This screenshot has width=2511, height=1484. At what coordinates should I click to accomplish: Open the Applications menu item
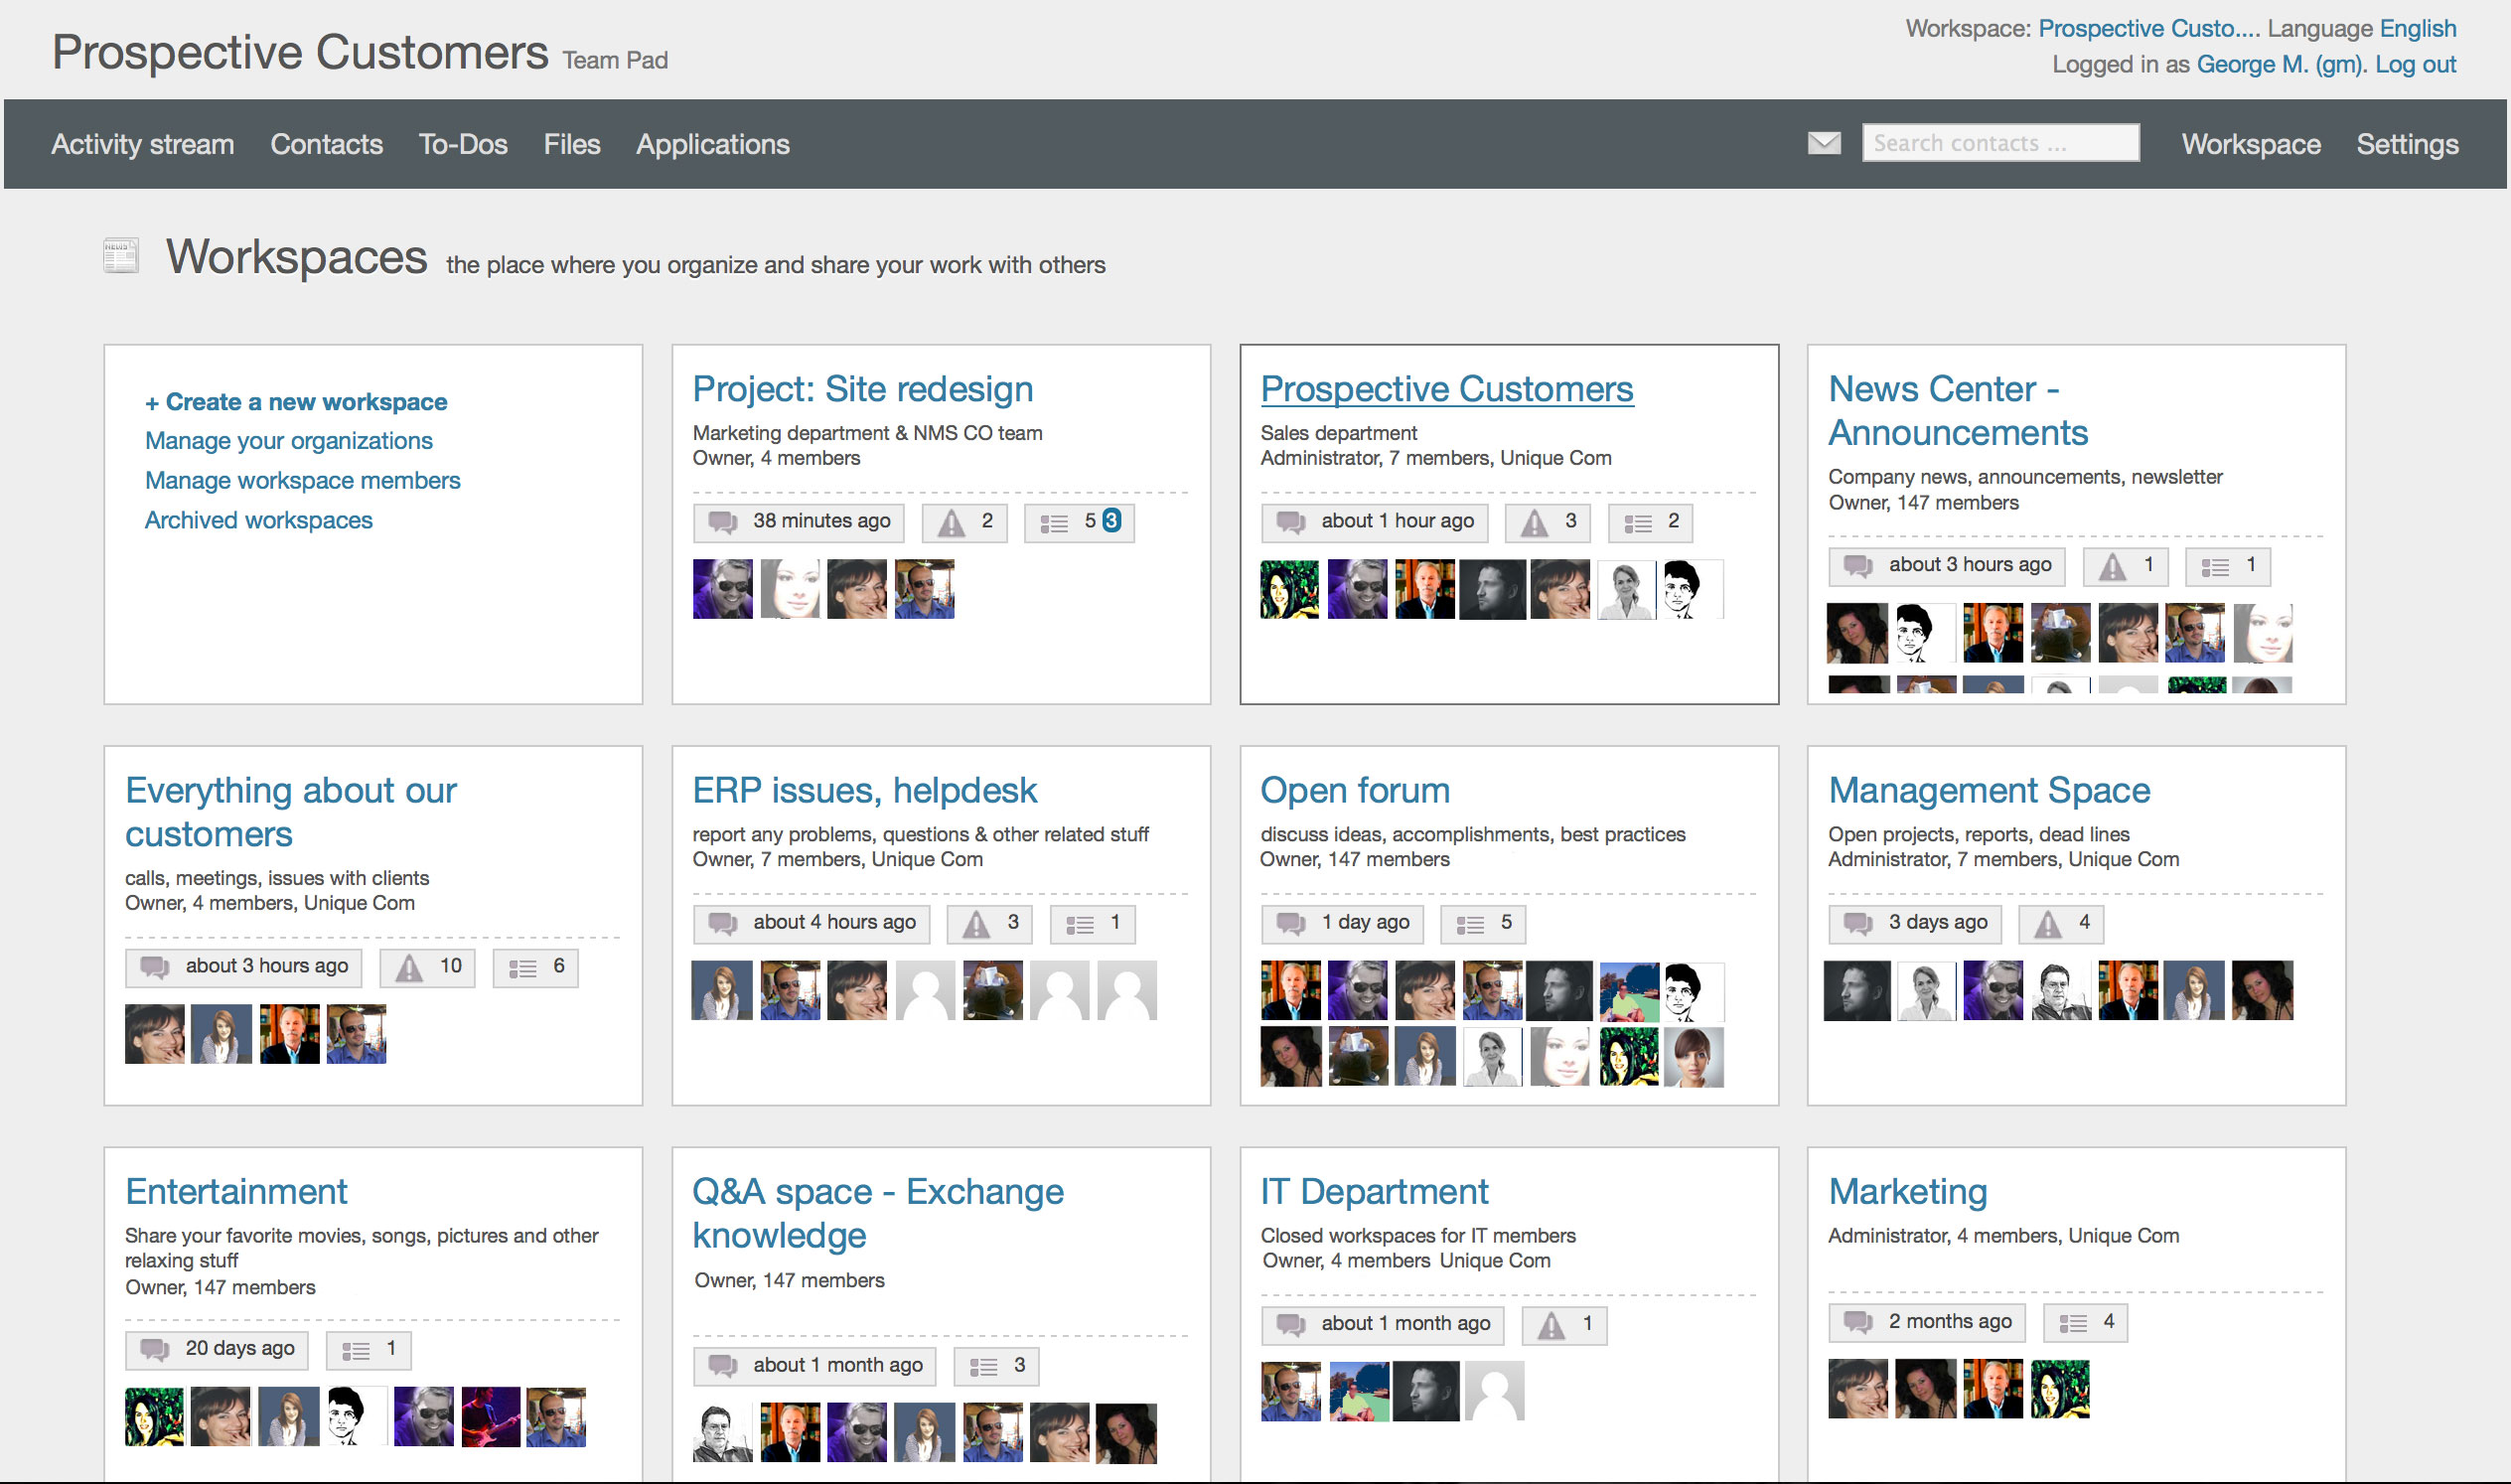pos(712,144)
